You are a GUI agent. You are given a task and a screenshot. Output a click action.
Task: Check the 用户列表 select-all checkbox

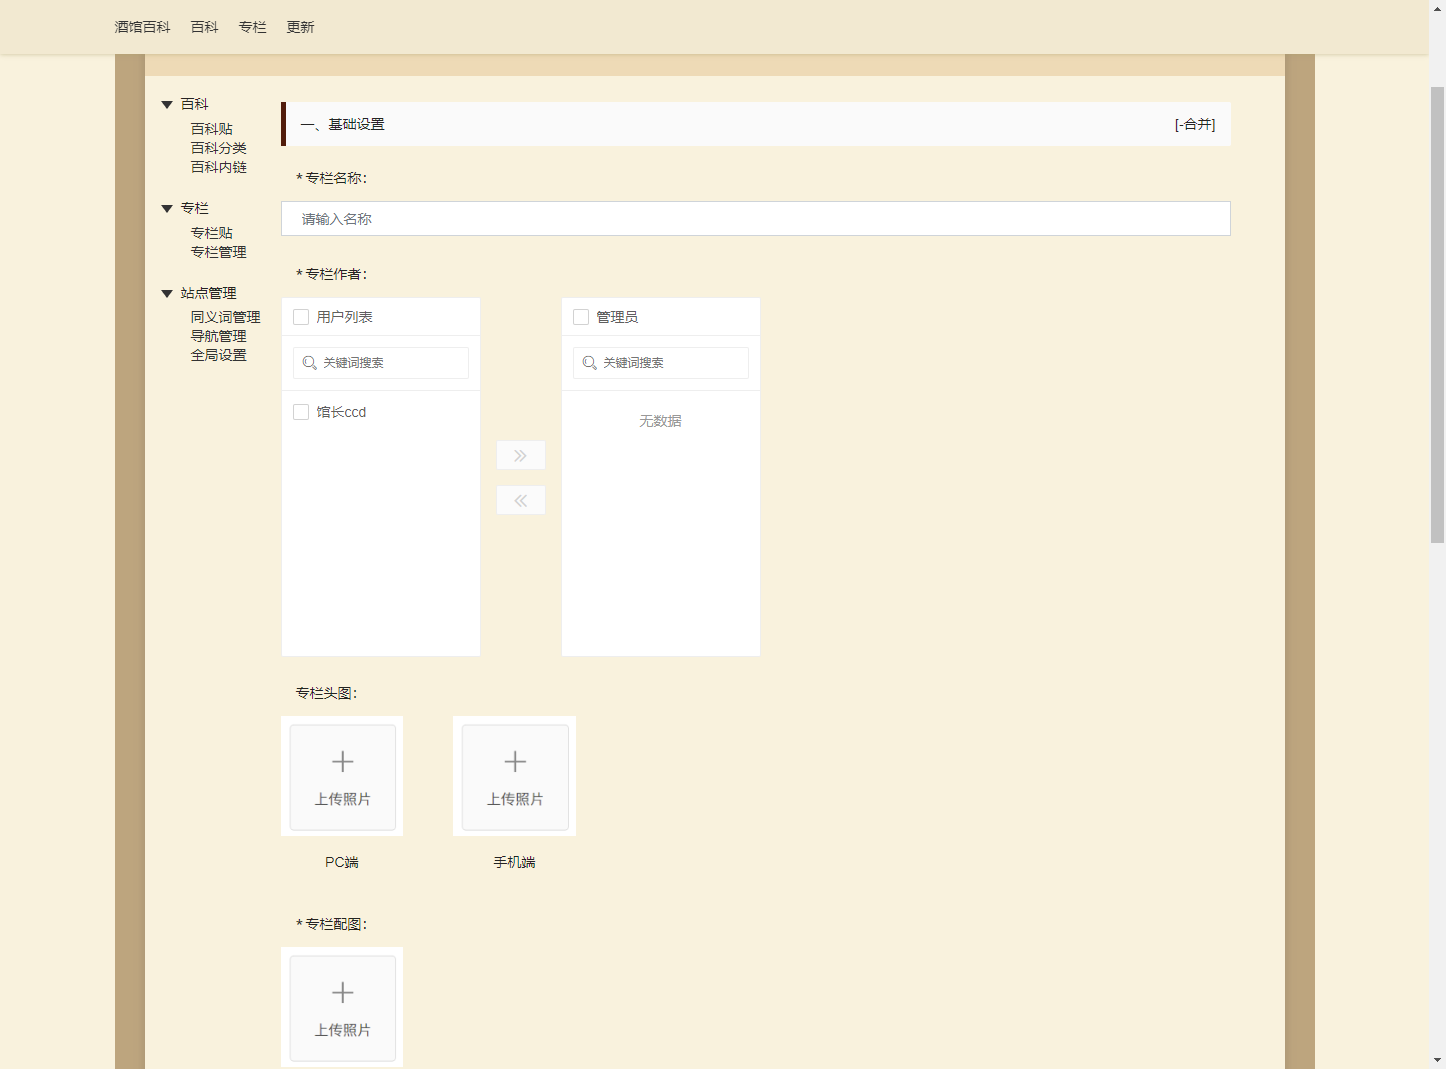click(x=301, y=317)
